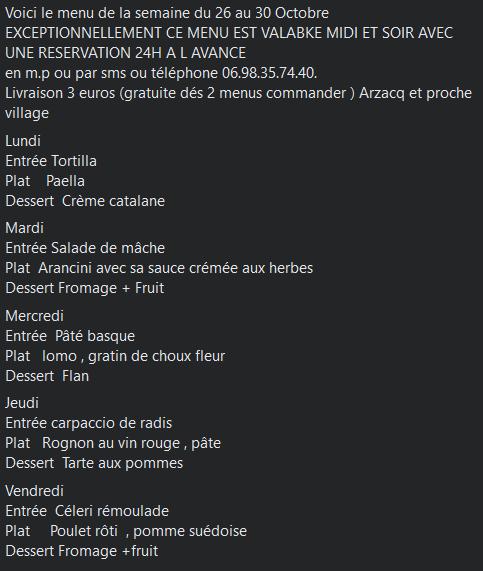Click the Arancini sauce crémée line

pyautogui.click(x=159, y=268)
